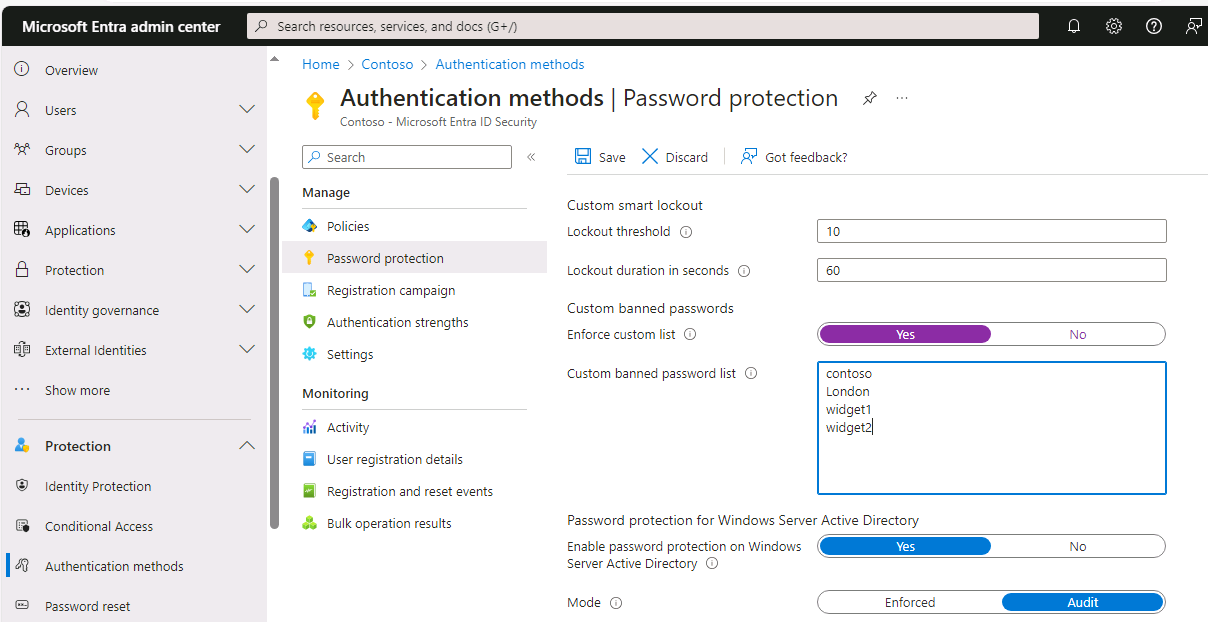Navigate to Contoso via the breadcrumb
Viewport: 1208px width, 622px height.
[387, 64]
